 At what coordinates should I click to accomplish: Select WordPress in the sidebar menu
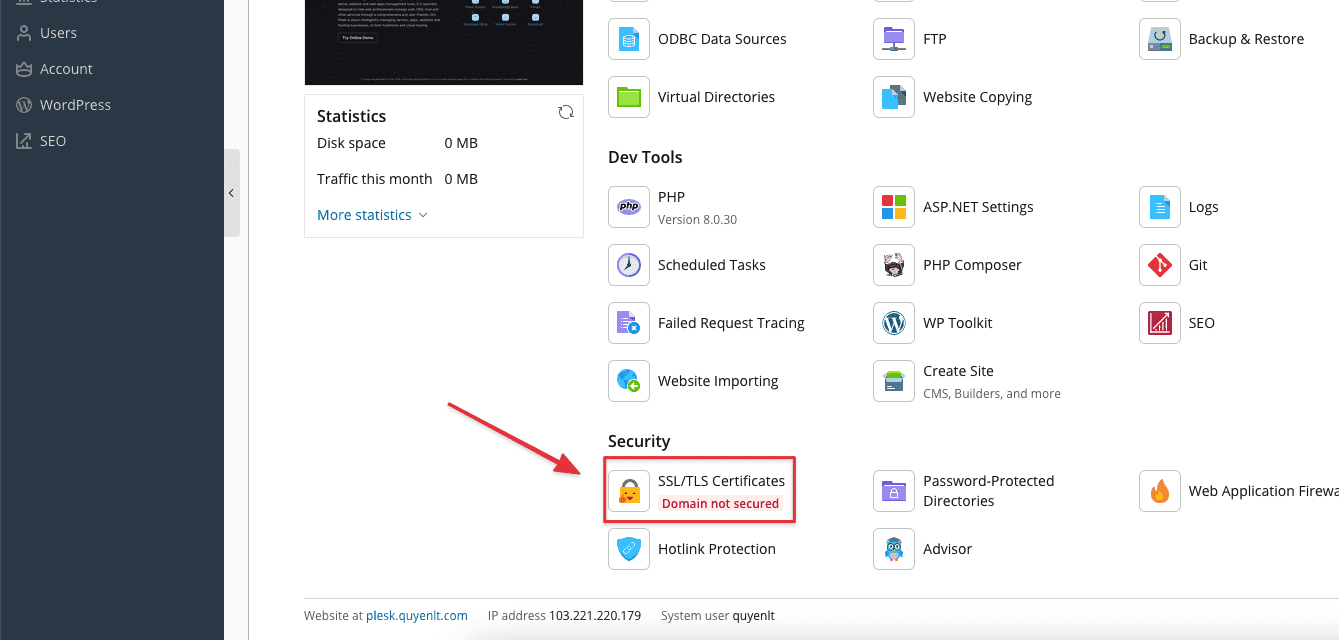(75, 105)
